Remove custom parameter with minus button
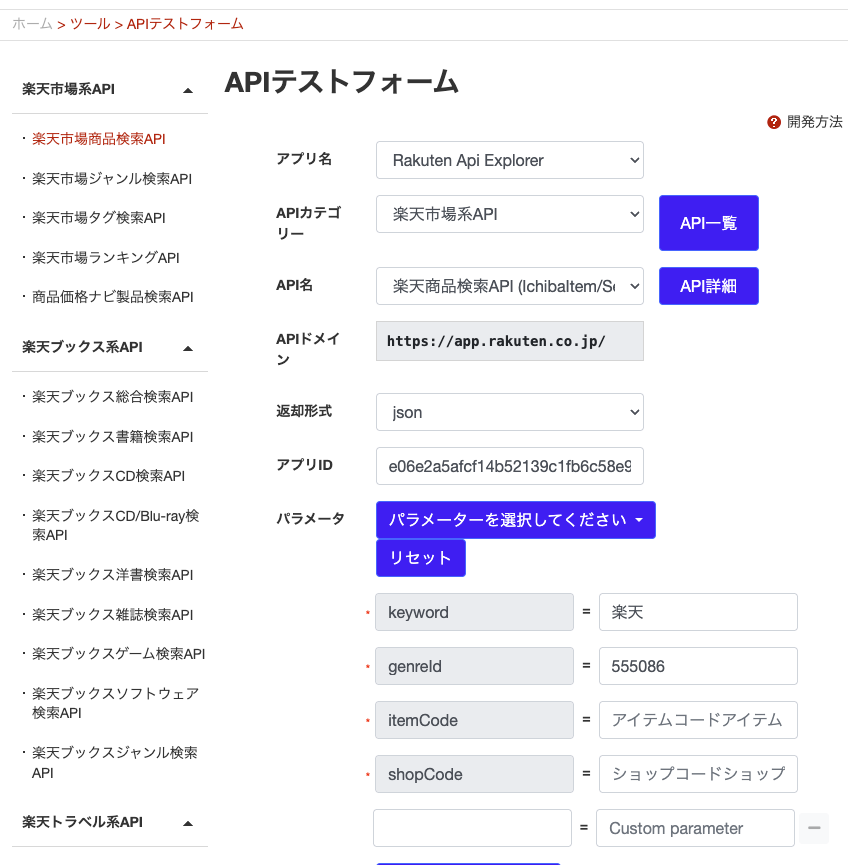The image size is (848, 865). click(814, 827)
